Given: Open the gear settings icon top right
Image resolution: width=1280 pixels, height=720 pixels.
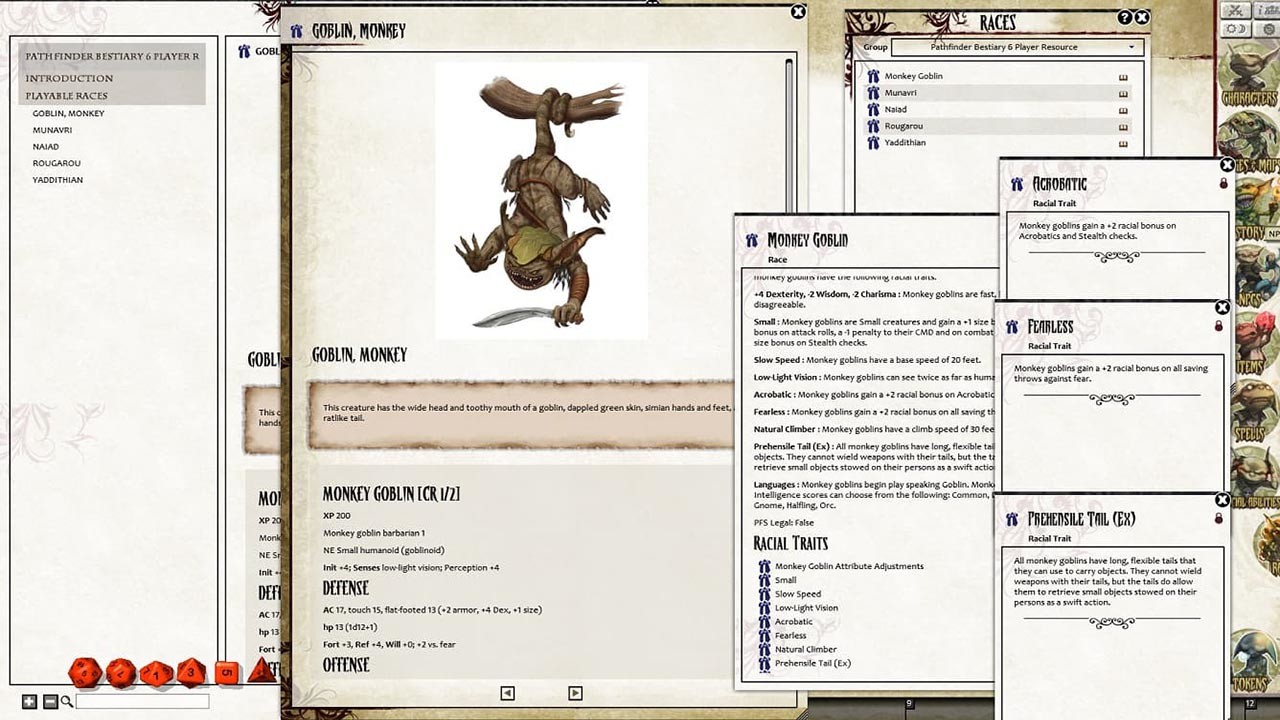Looking at the screenshot, I should [1271, 31].
